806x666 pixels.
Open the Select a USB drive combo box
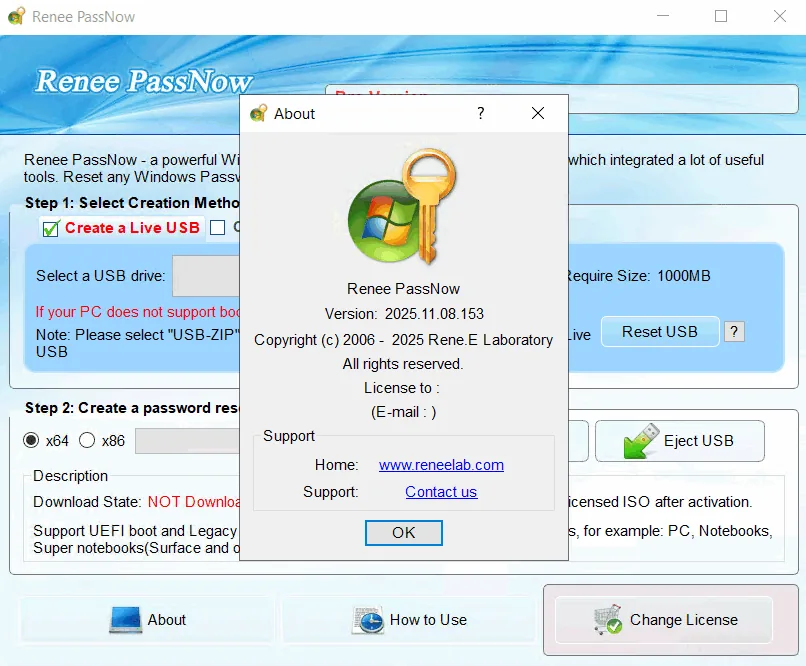point(206,276)
